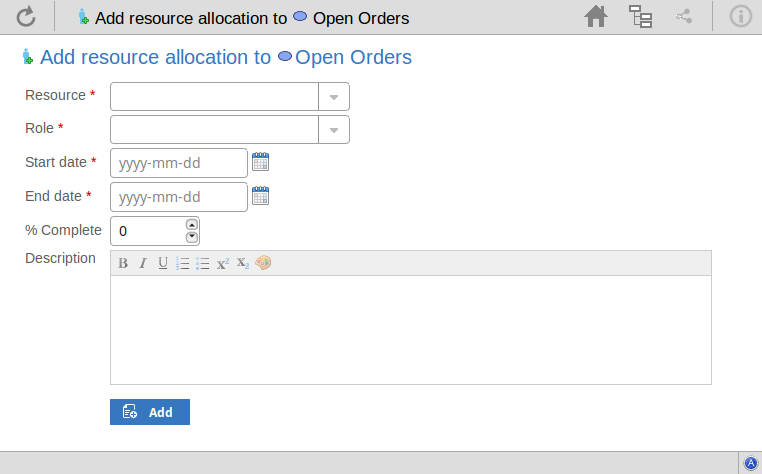The image size is (762, 474).
Task: Toggle italic formatting in Description editor
Action: pyautogui.click(x=143, y=263)
